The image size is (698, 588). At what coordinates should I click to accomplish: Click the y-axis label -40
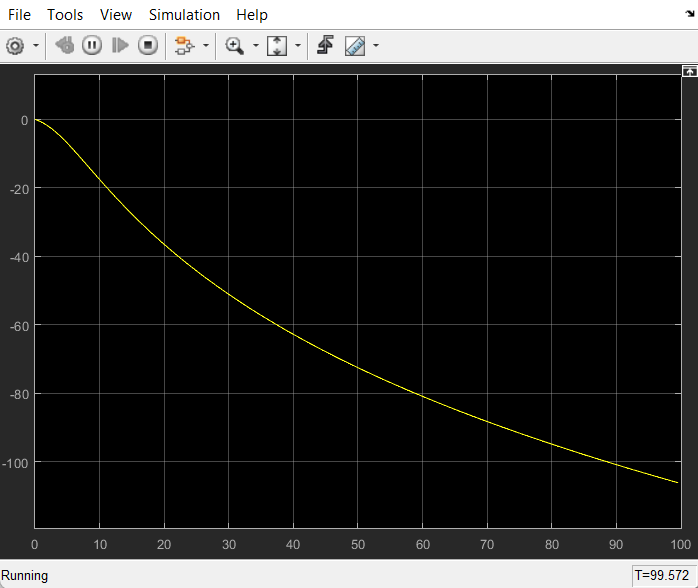click(x=19, y=257)
